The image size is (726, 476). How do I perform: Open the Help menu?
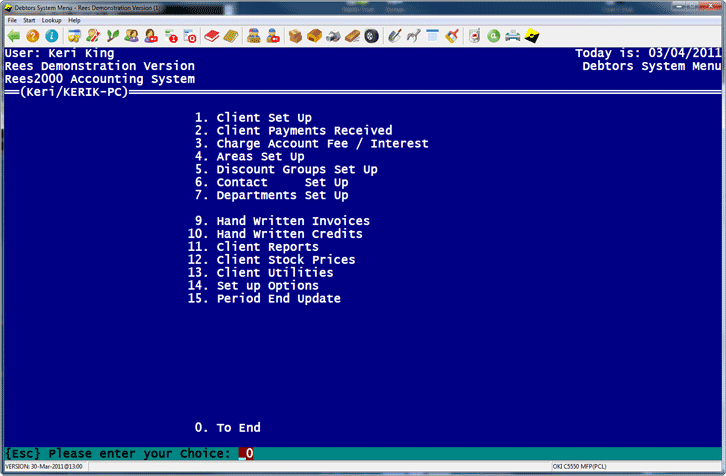(x=74, y=20)
